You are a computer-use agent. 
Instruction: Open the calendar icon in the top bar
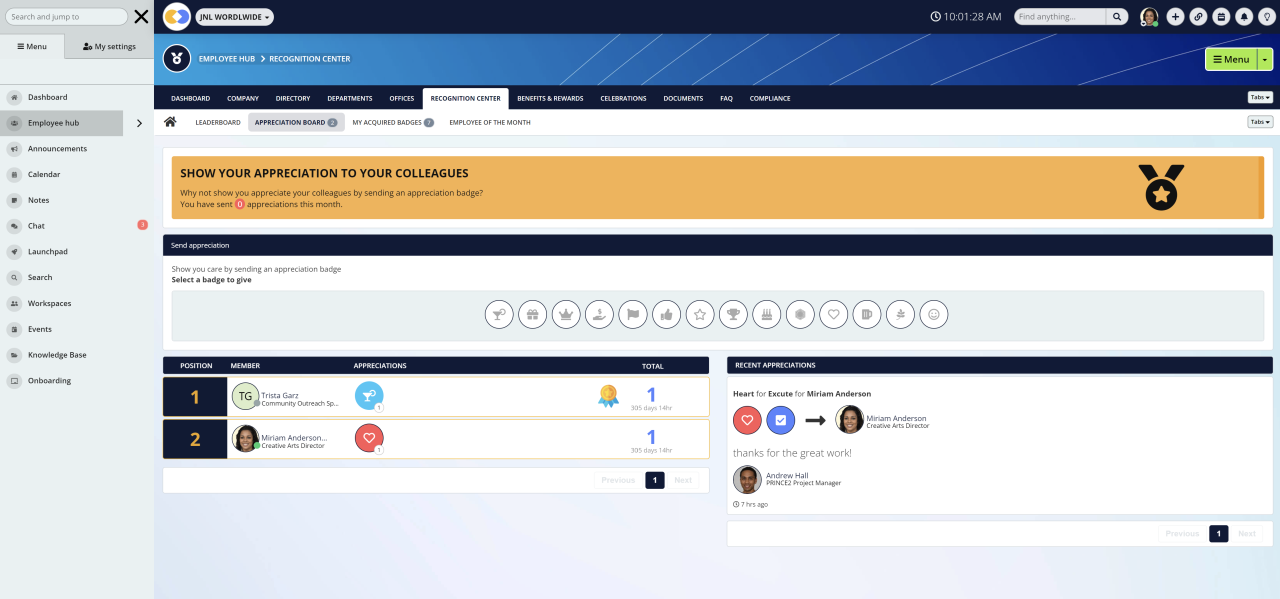tap(1221, 16)
